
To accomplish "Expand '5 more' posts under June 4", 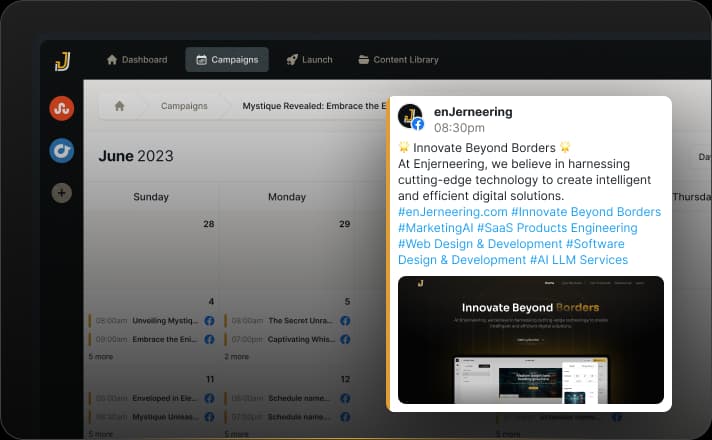I will pyautogui.click(x=100, y=356).
